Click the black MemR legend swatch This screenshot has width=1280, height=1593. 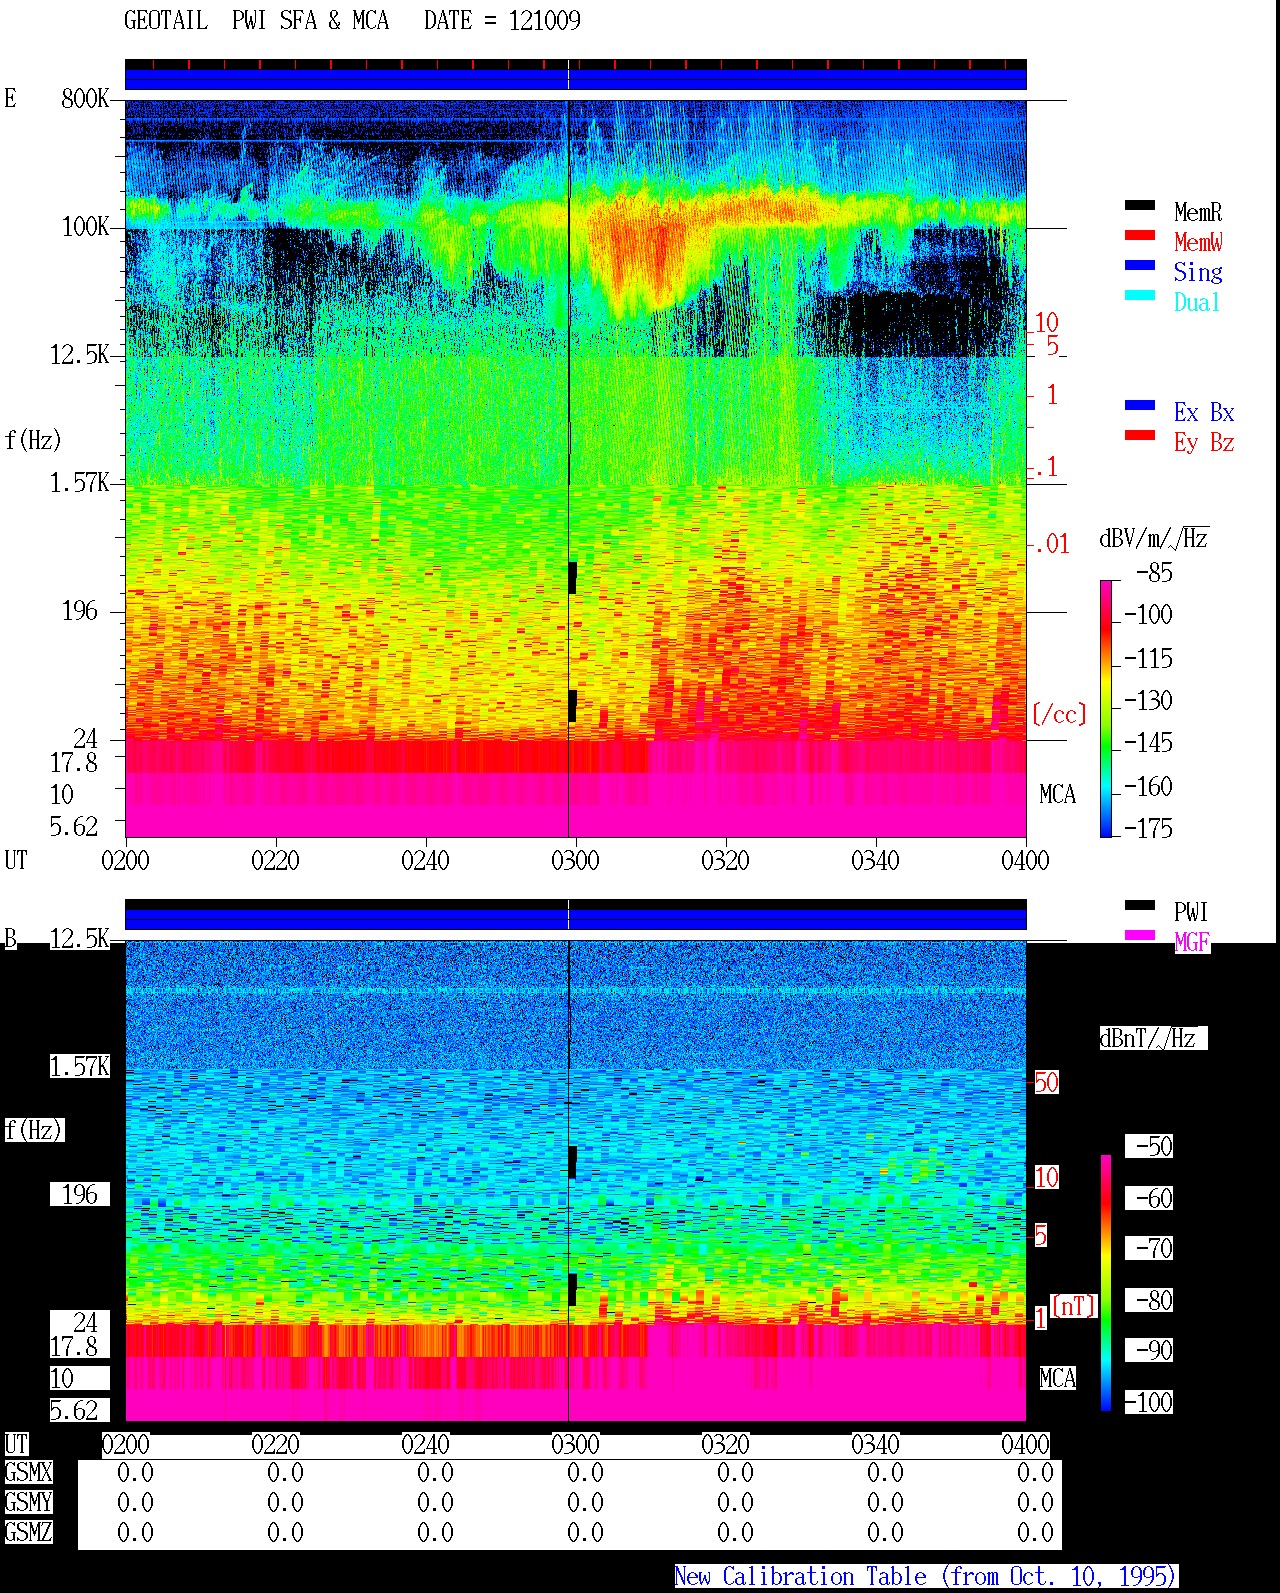[1139, 206]
